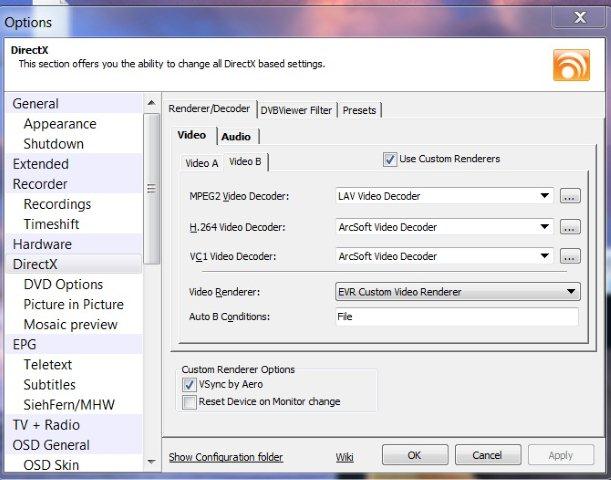Enable Reset Device on Monitor change

189,401
